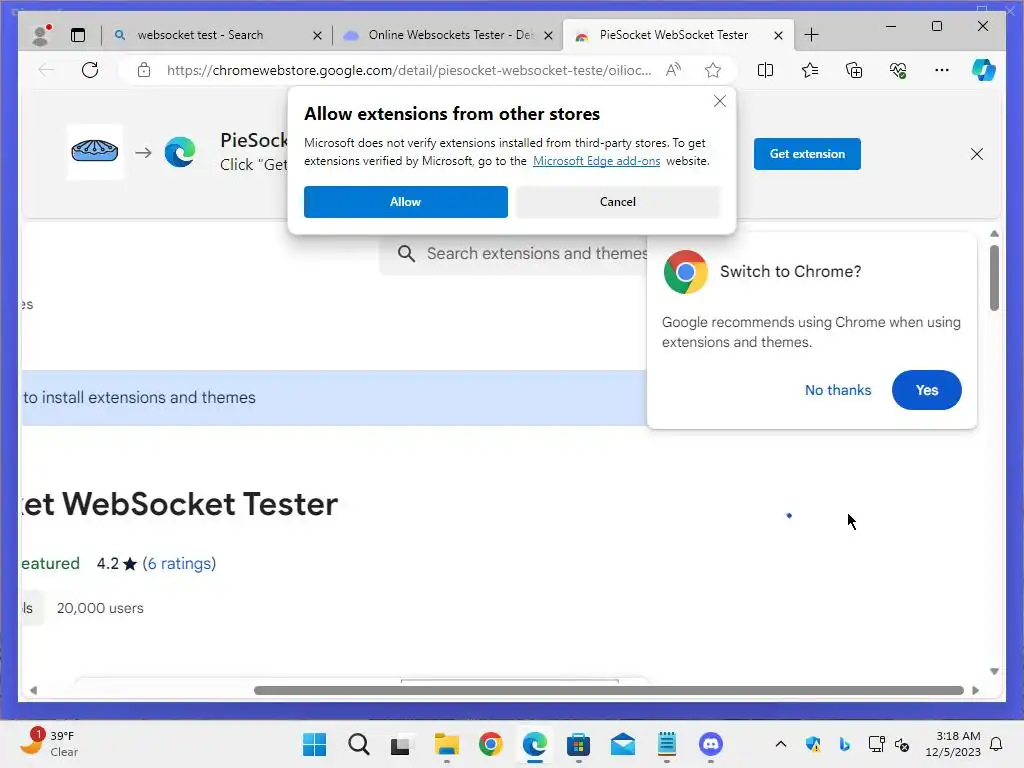Open the Microsoft Edge add-ons link
The image size is (1024, 768).
click(x=596, y=161)
